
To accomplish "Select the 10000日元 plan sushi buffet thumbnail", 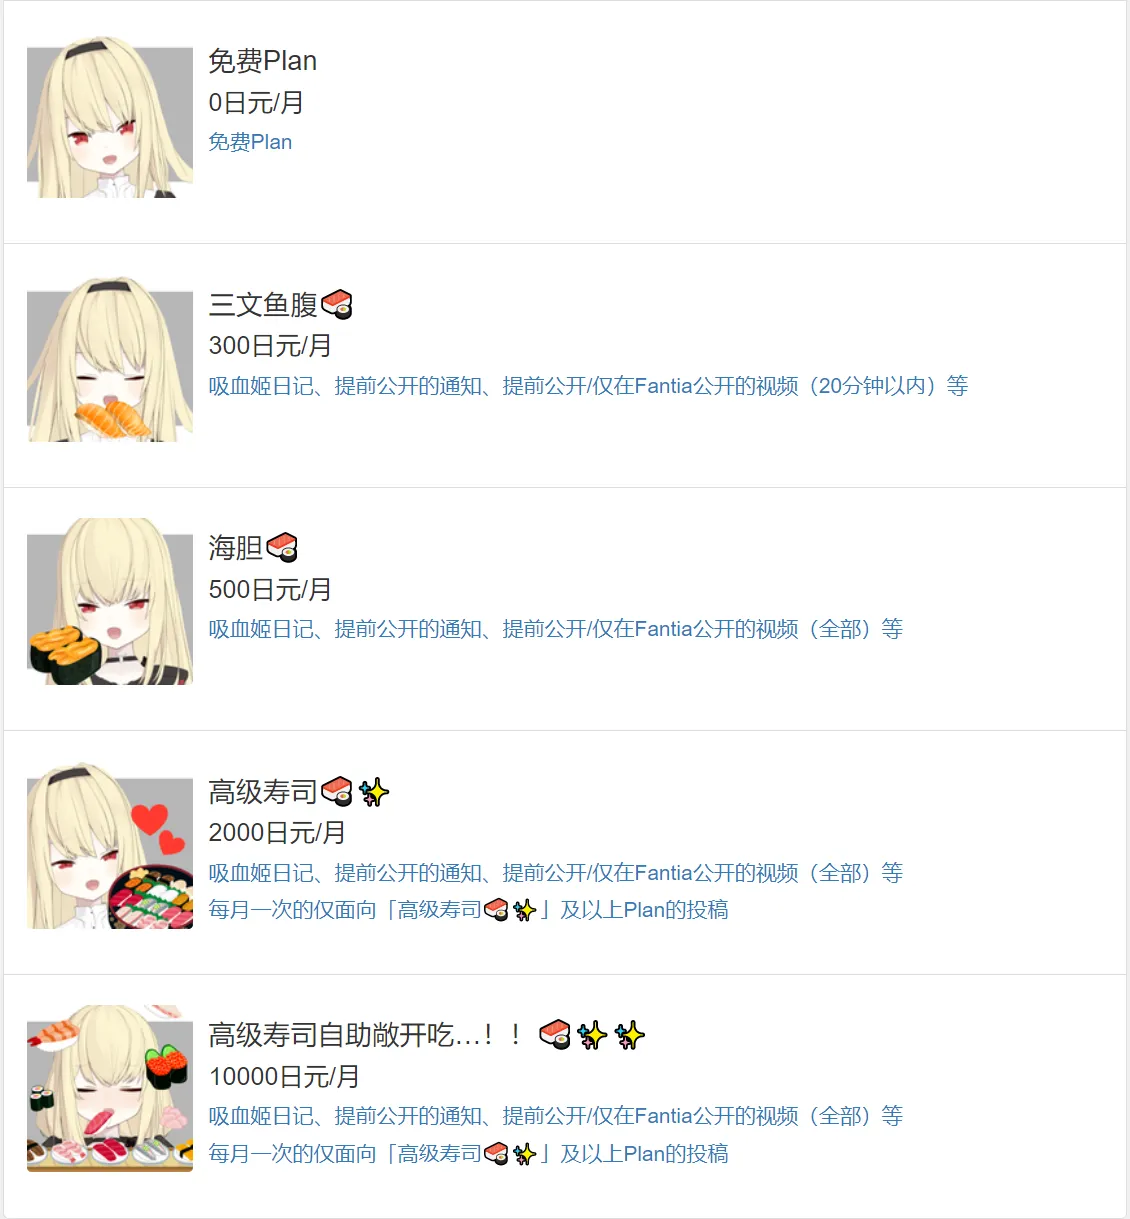I will [x=110, y=1088].
